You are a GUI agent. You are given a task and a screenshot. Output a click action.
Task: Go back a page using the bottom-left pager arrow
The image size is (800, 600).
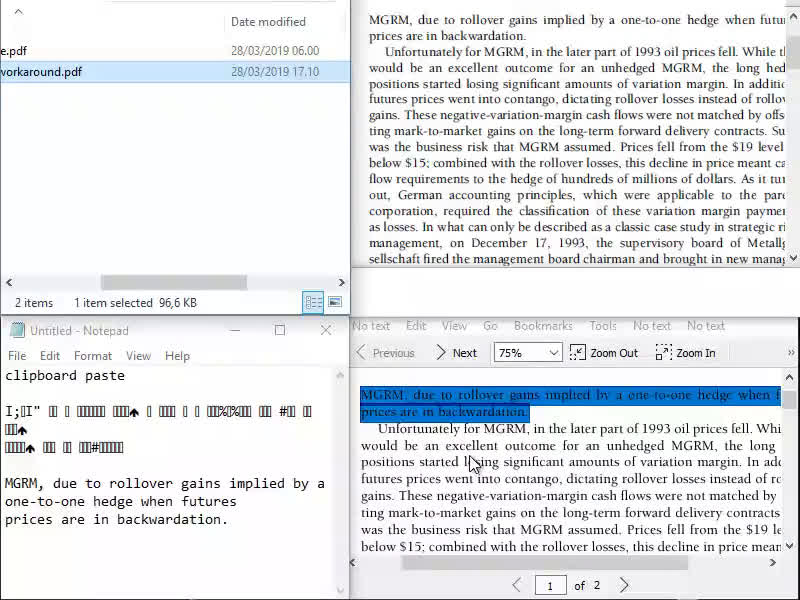click(x=517, y=587)
